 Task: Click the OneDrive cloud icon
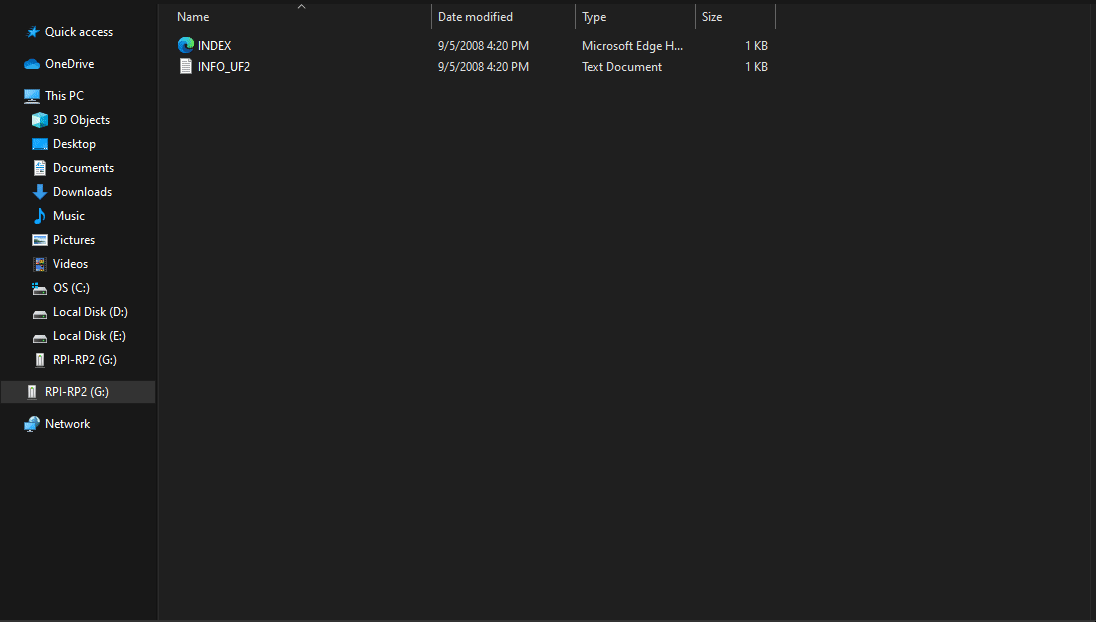coord(32,64)
